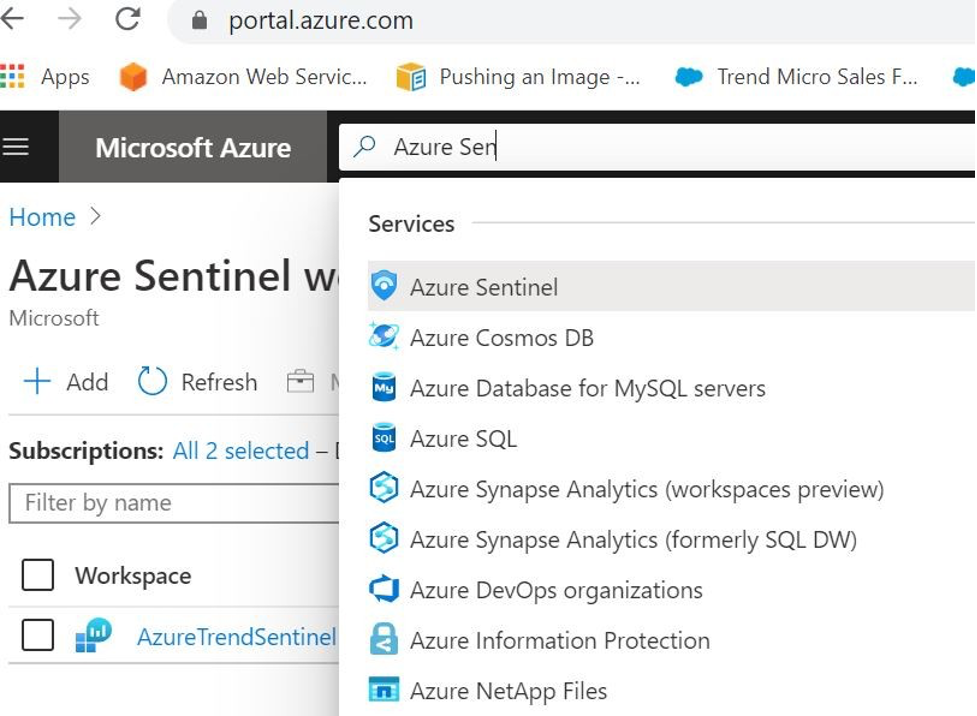Open the Pushing an Image bookmark icon
Image resolution: width=977 pixels, height=716 pixels.
pyautogui.click(x=411, y=77)
